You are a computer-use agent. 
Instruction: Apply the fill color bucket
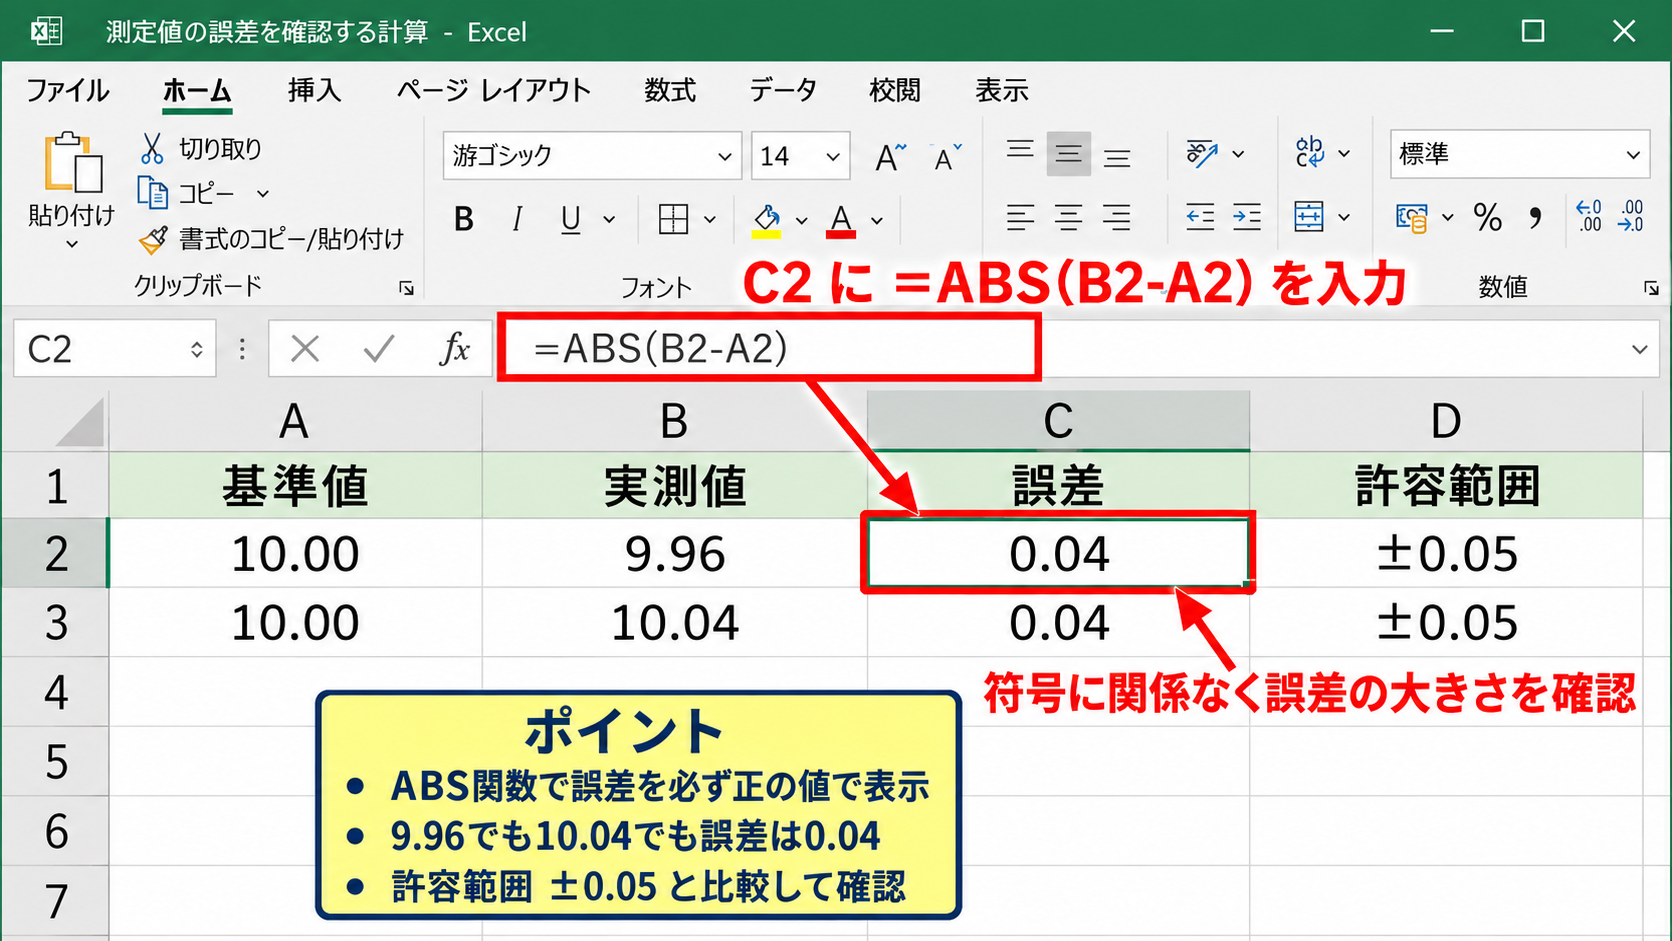pos(767,220)
